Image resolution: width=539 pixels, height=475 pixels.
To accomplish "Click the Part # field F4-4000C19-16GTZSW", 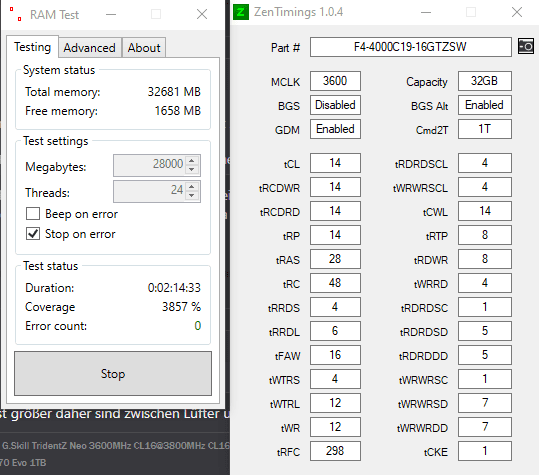I will [x=410, y=47].
